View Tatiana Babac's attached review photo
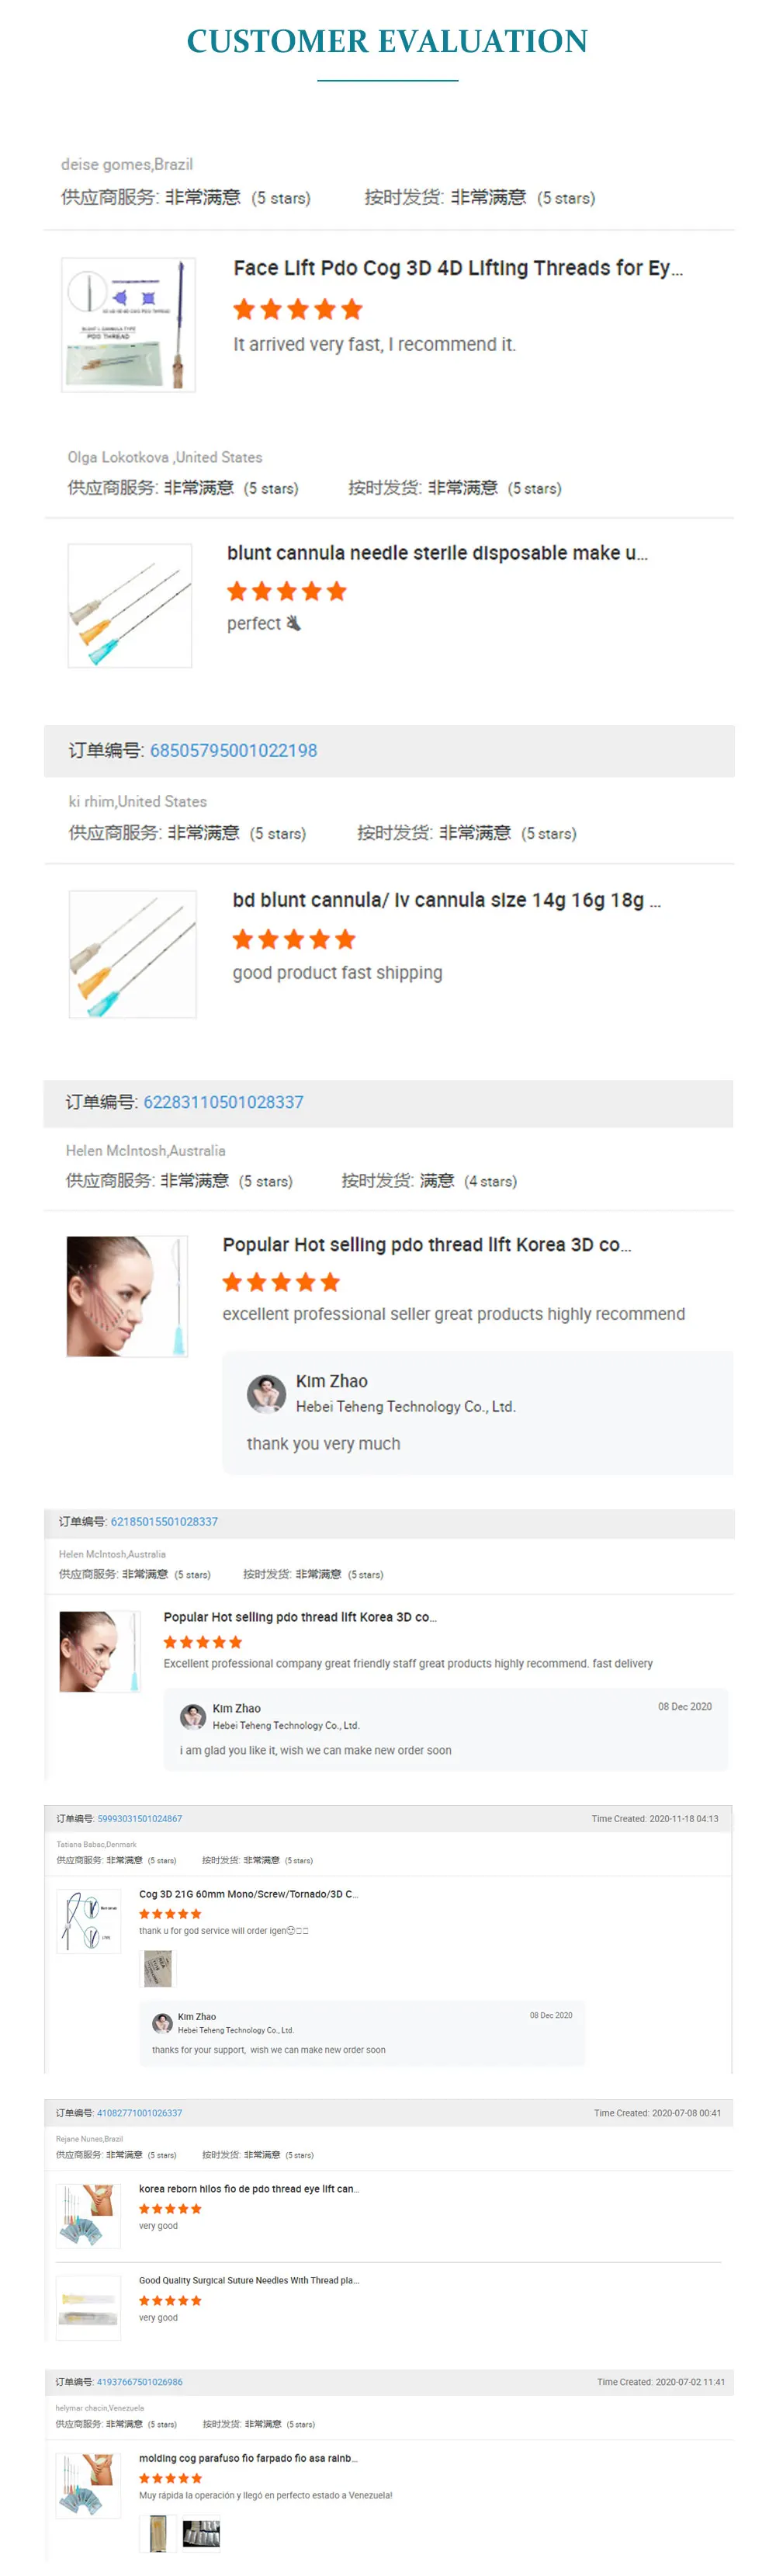776x2576 pixels. 157,1968
